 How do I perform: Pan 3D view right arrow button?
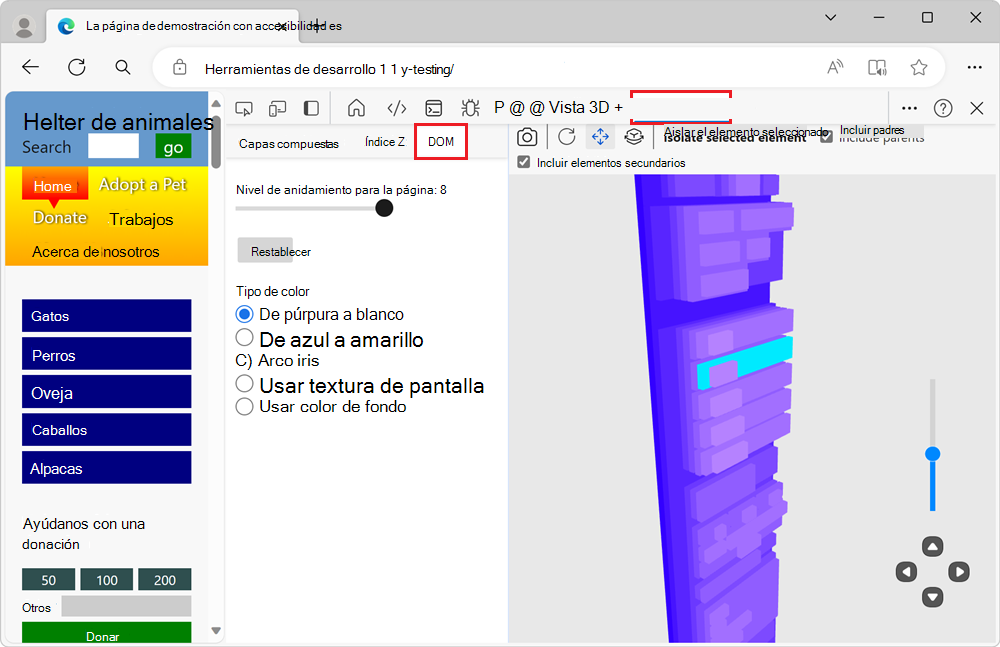click(x=959, y=571)
